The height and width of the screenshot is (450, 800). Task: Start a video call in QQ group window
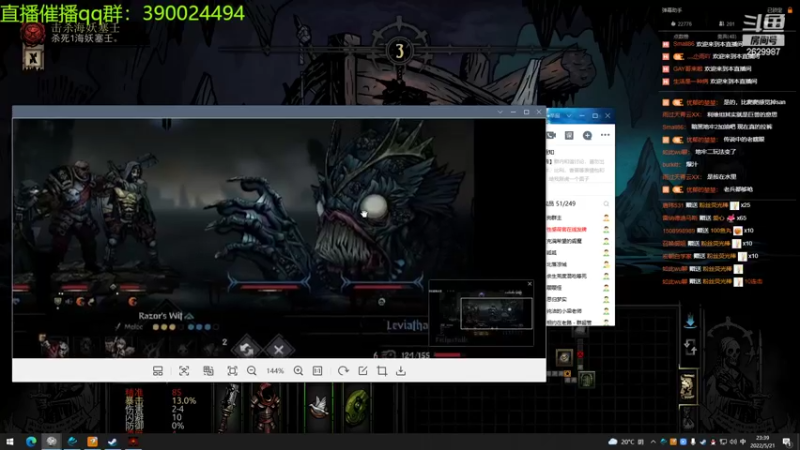[551, 135]
